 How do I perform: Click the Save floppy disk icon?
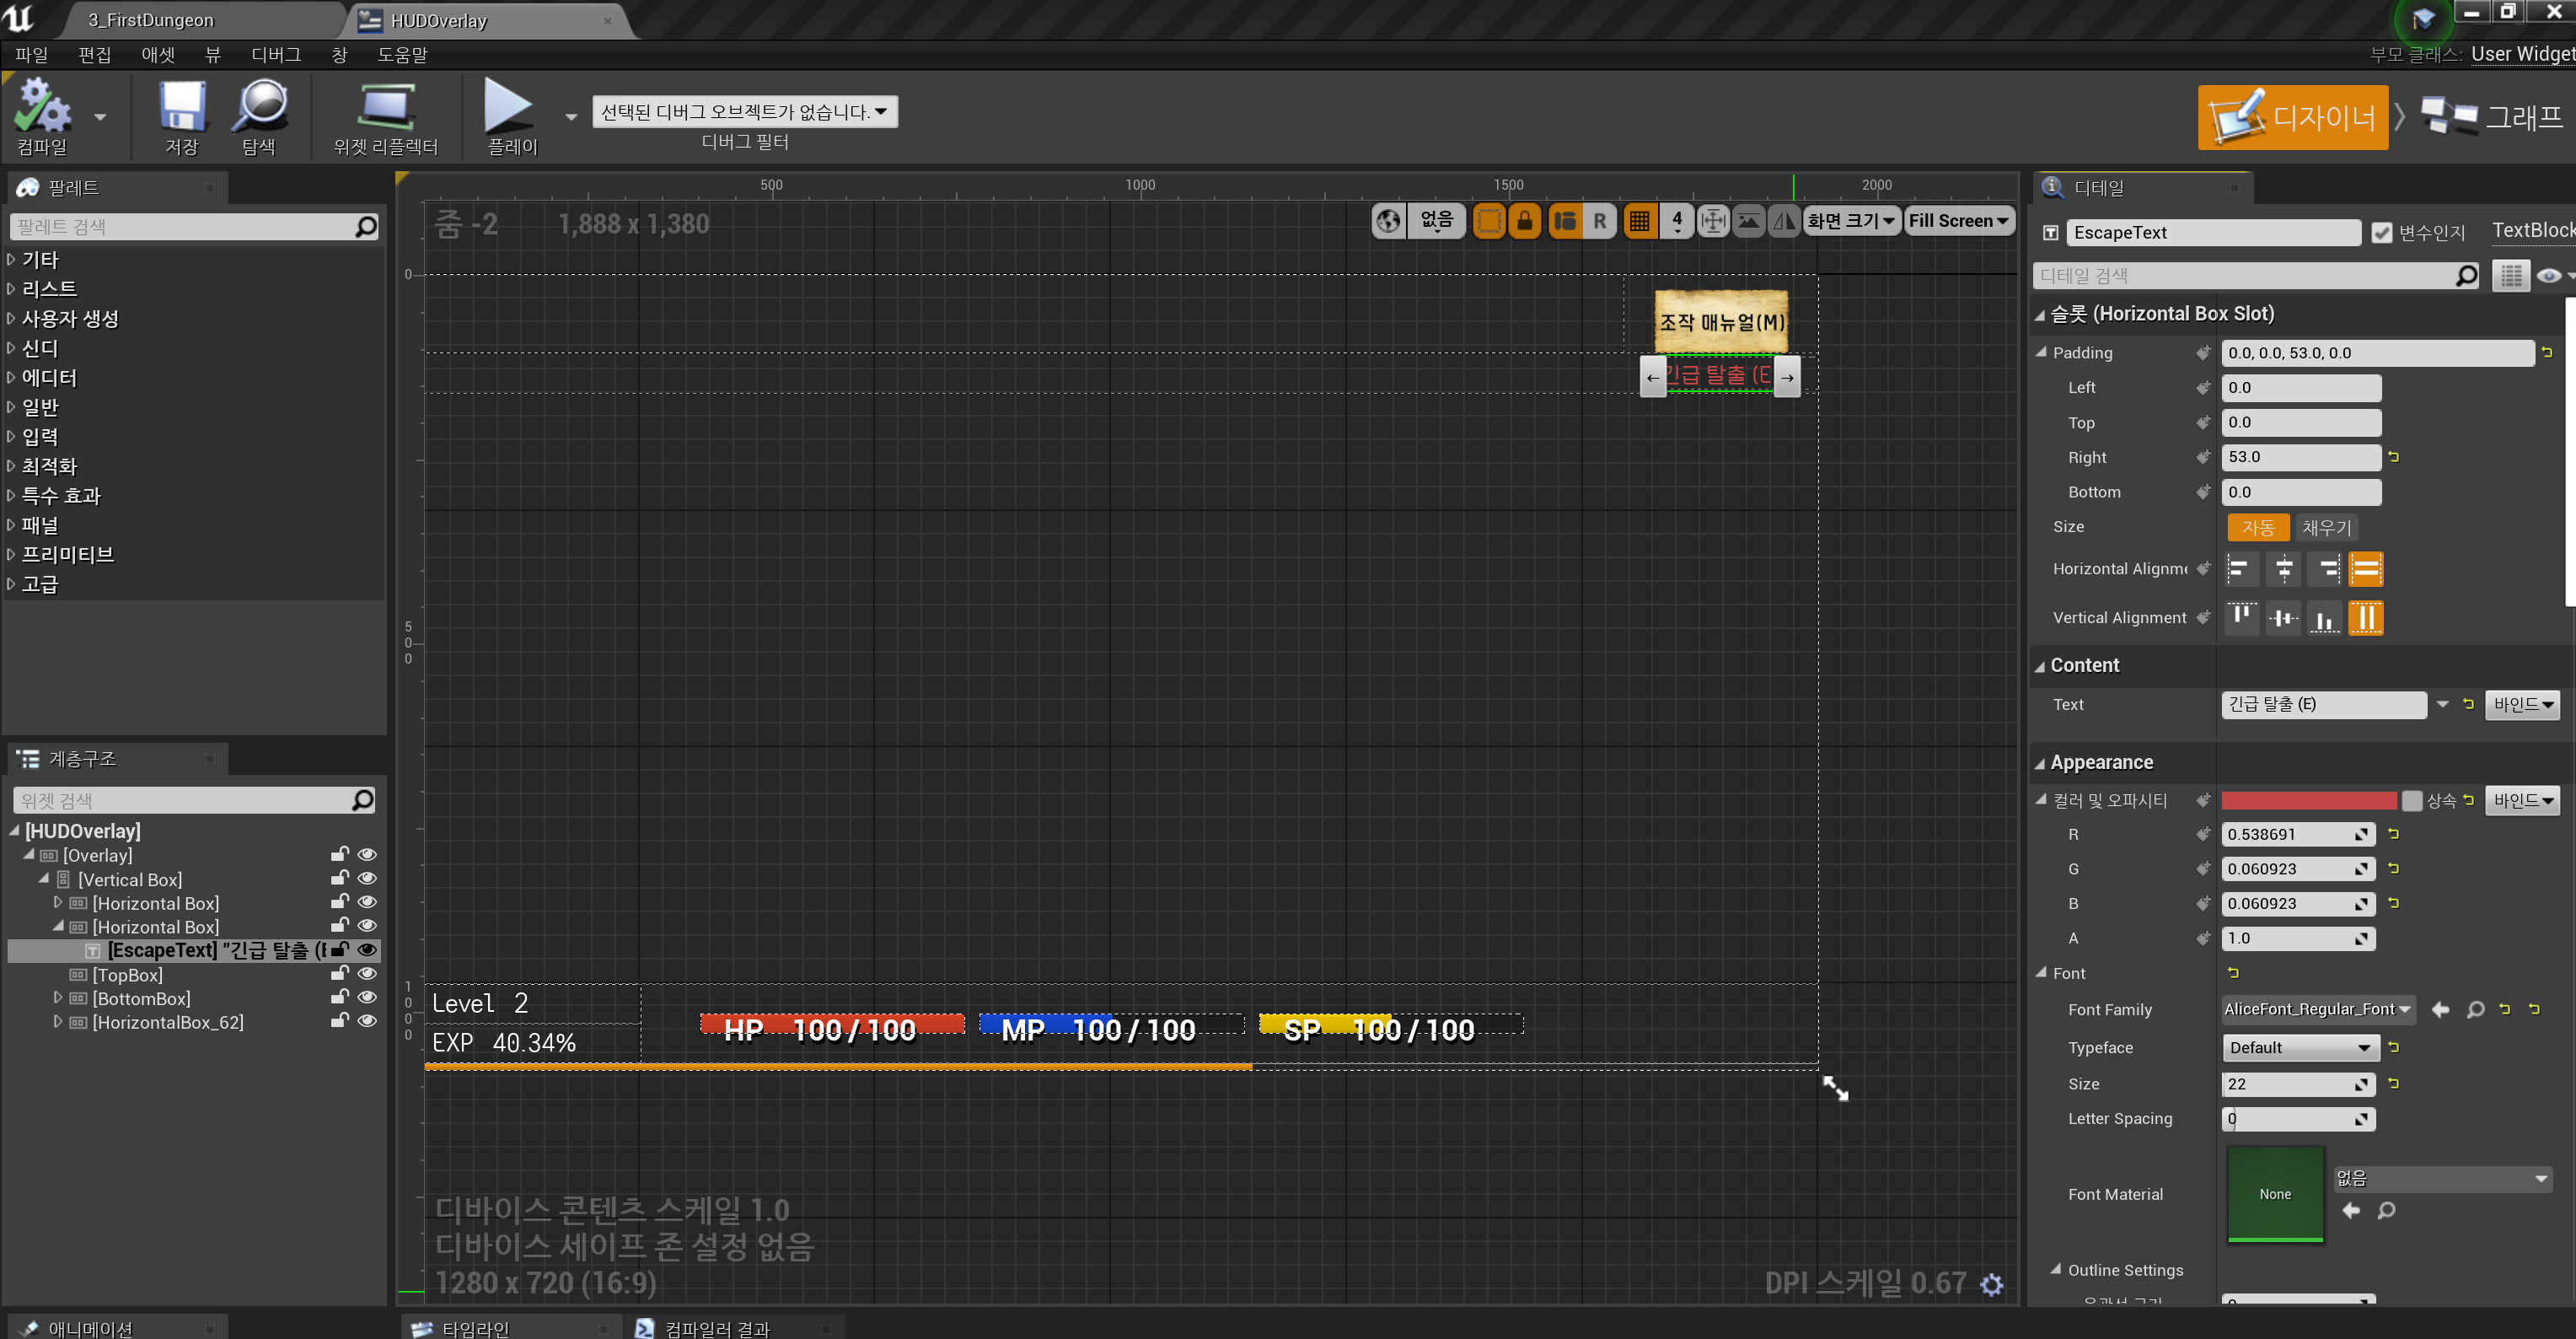click(x=182, y=108)
